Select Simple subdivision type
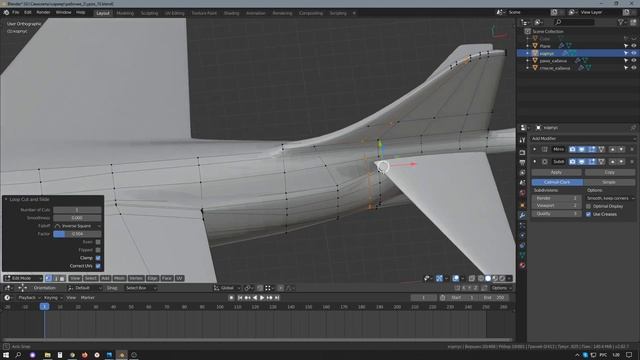This screenshot has width=640, height=360. [x=609, y=182]
